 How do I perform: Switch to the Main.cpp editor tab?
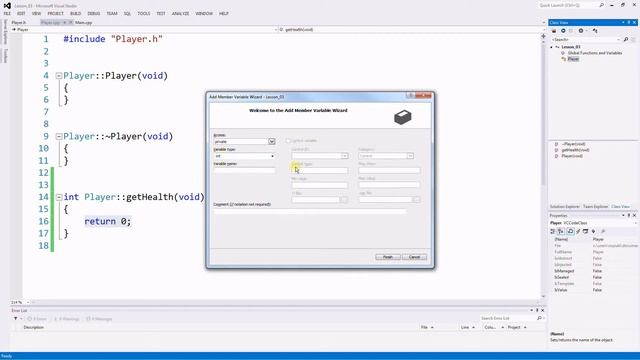click(84, 22)
